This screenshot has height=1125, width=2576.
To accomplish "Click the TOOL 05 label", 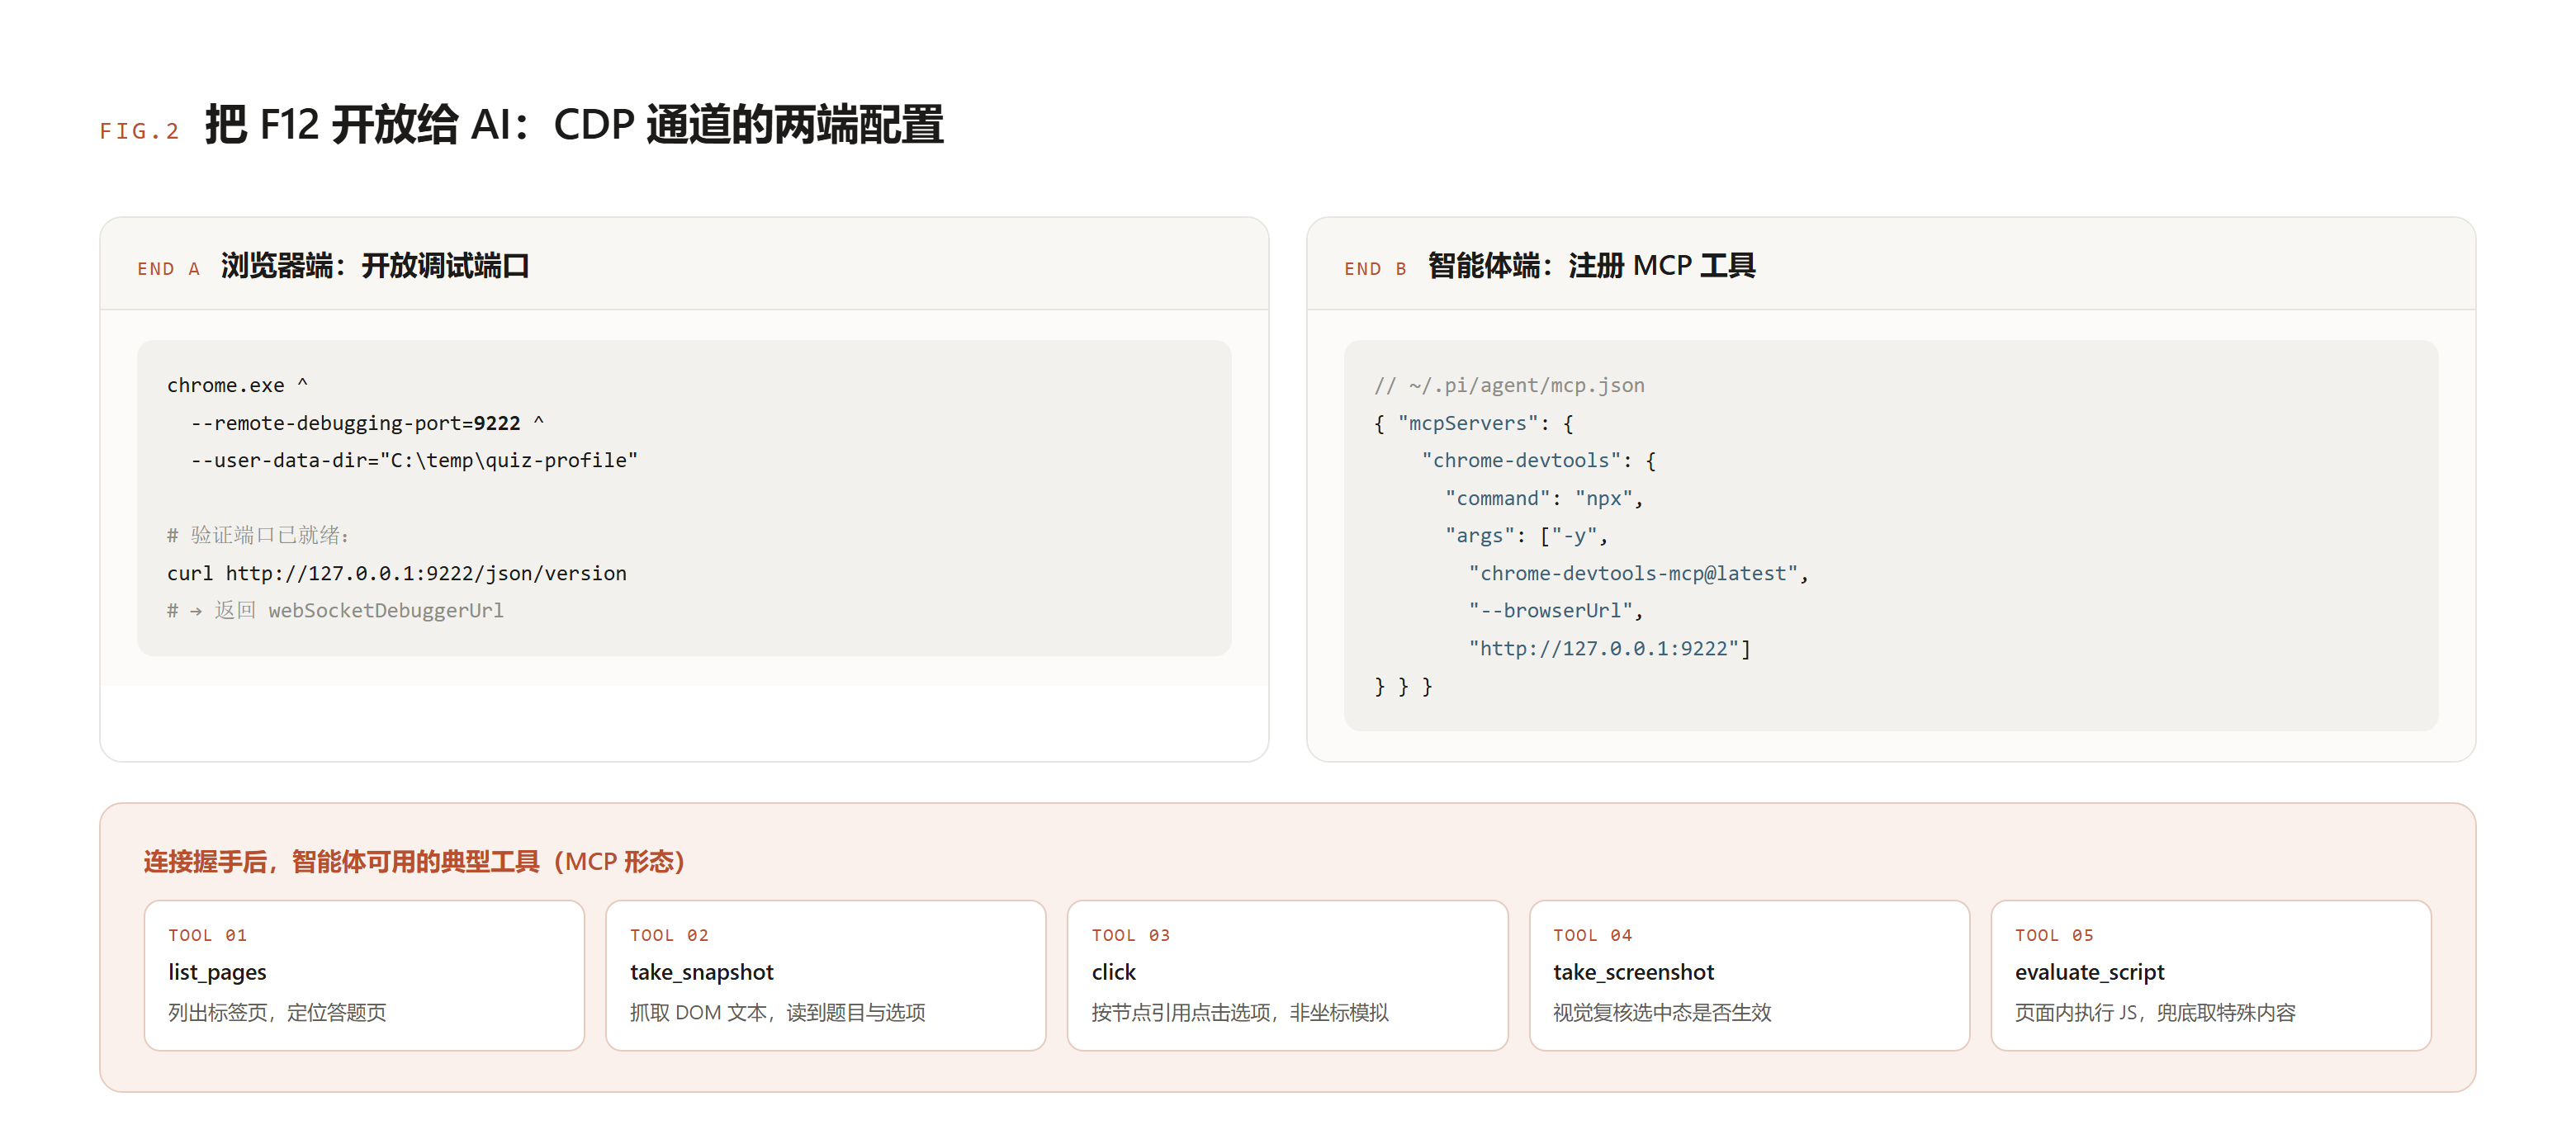I will coord(2055,935).
